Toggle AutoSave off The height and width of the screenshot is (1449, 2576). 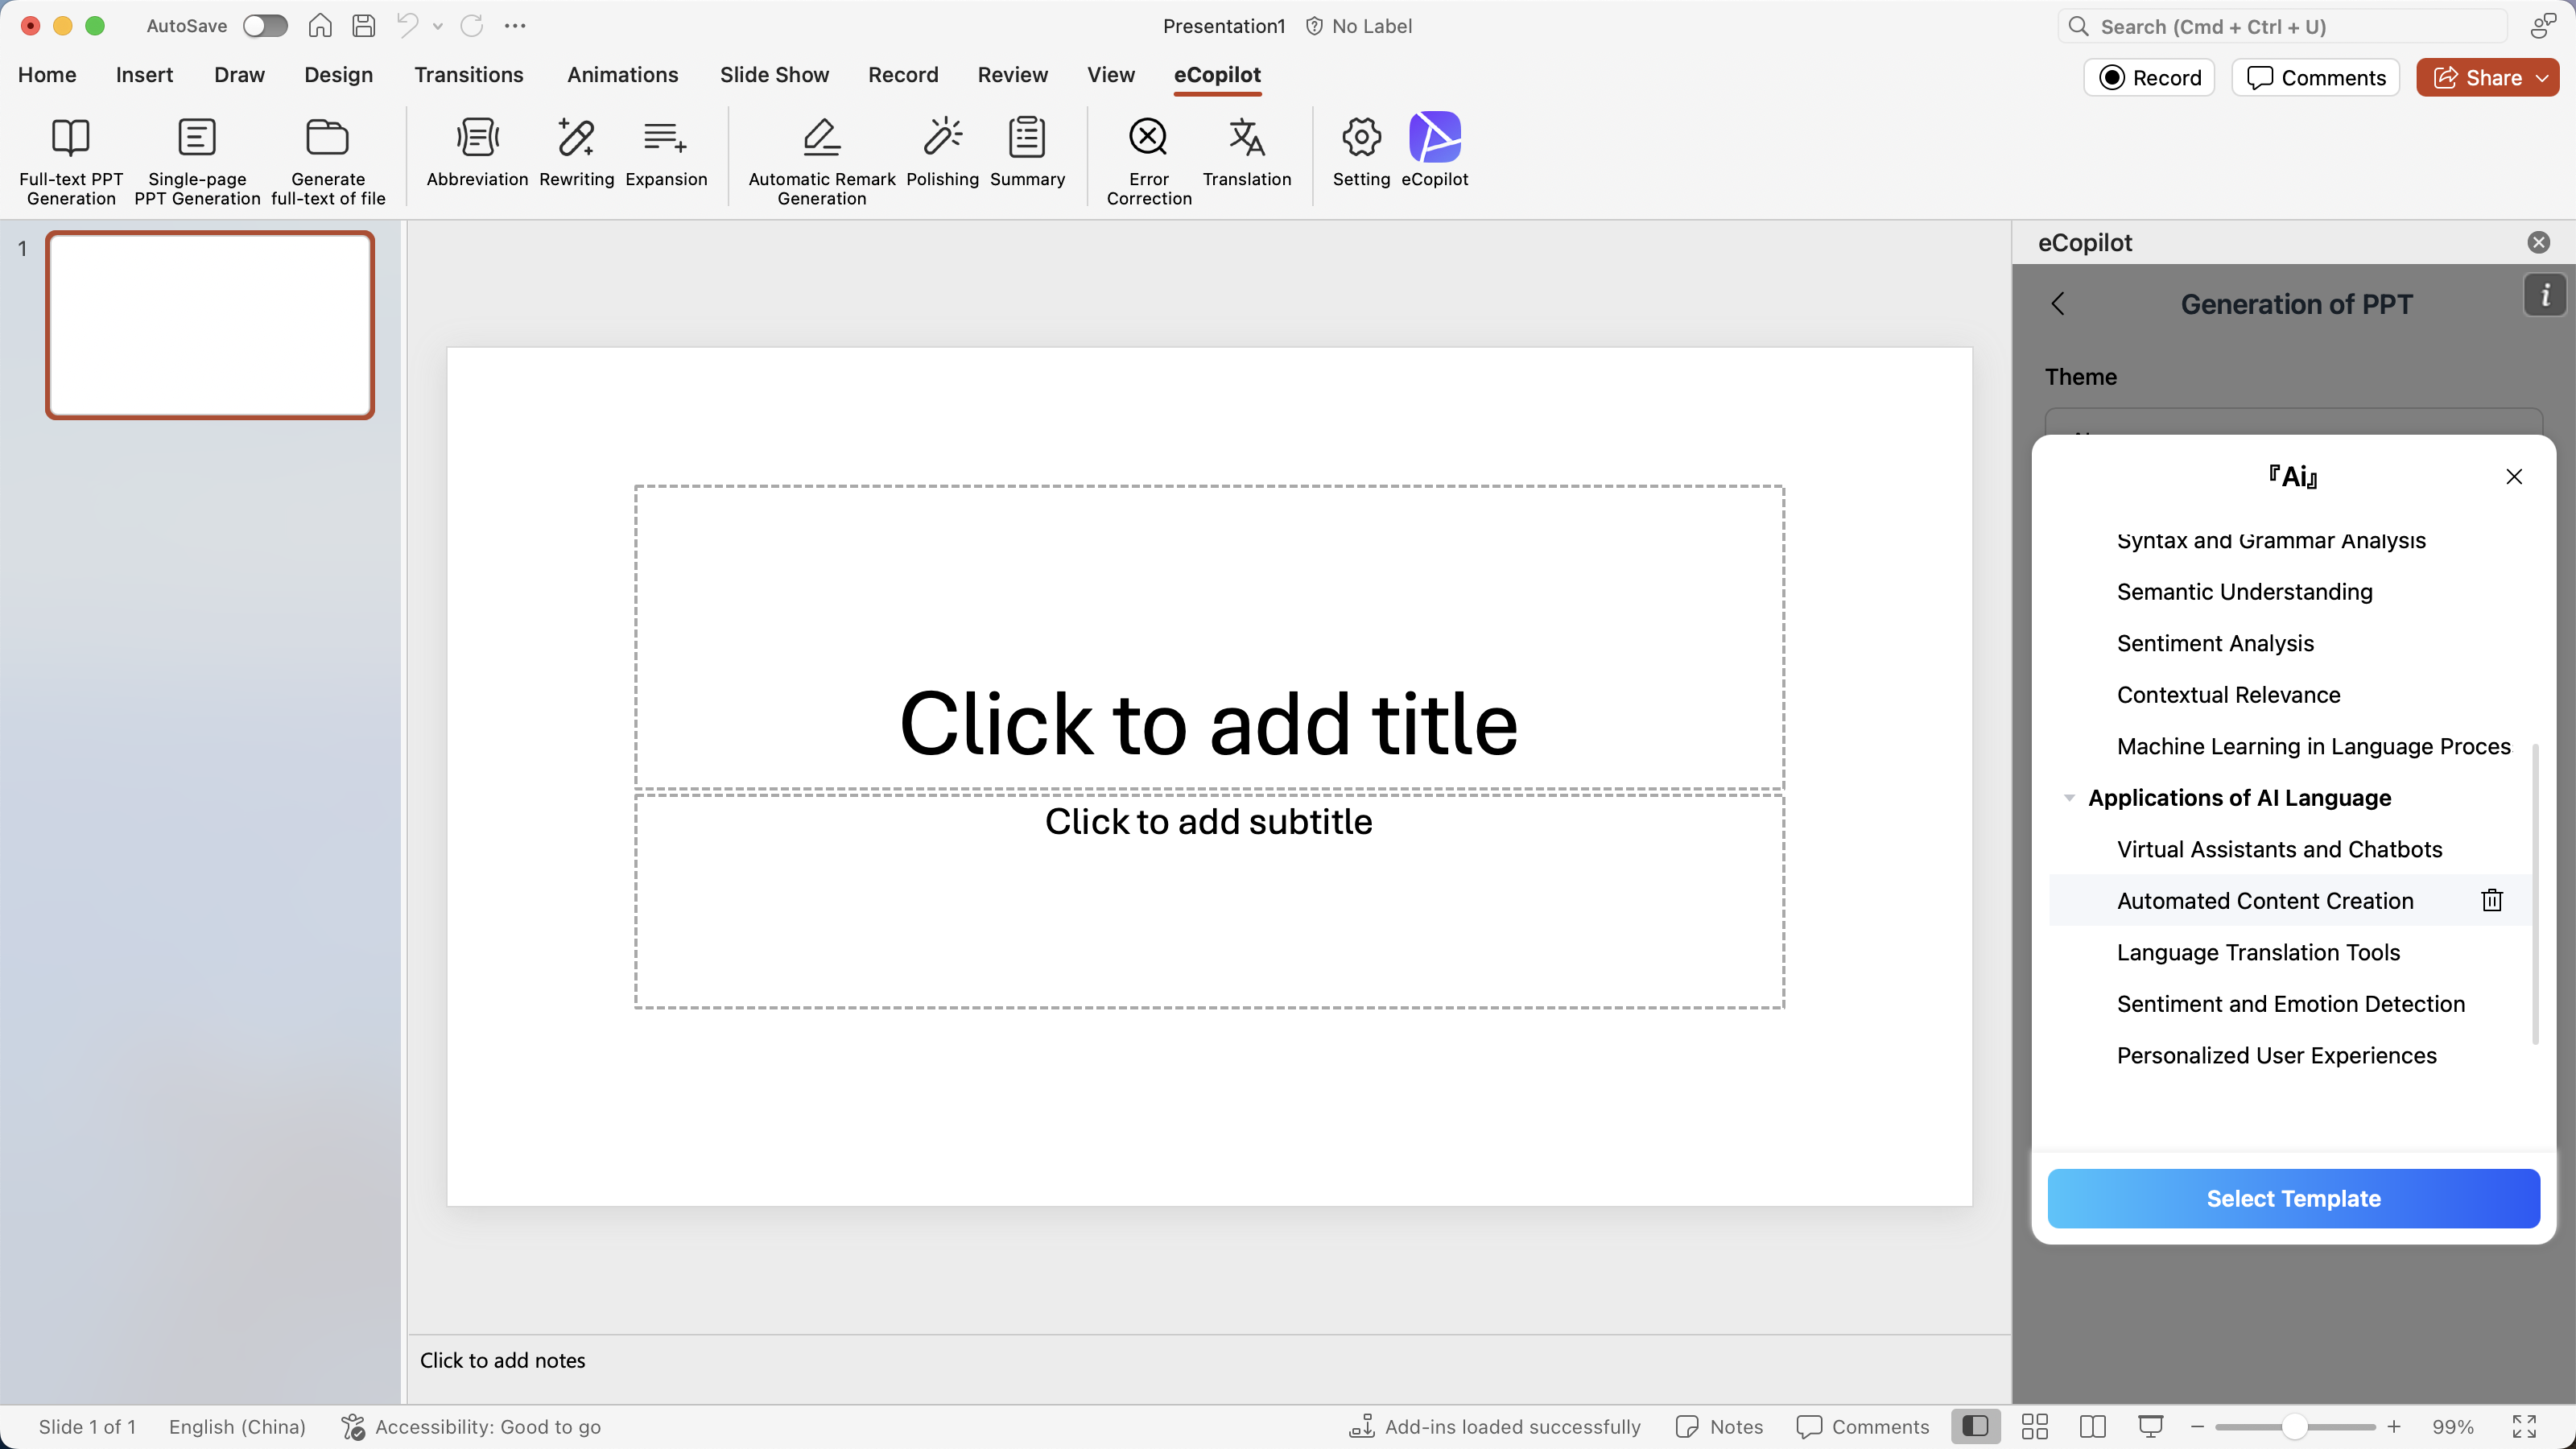click(x=264, y=26)
